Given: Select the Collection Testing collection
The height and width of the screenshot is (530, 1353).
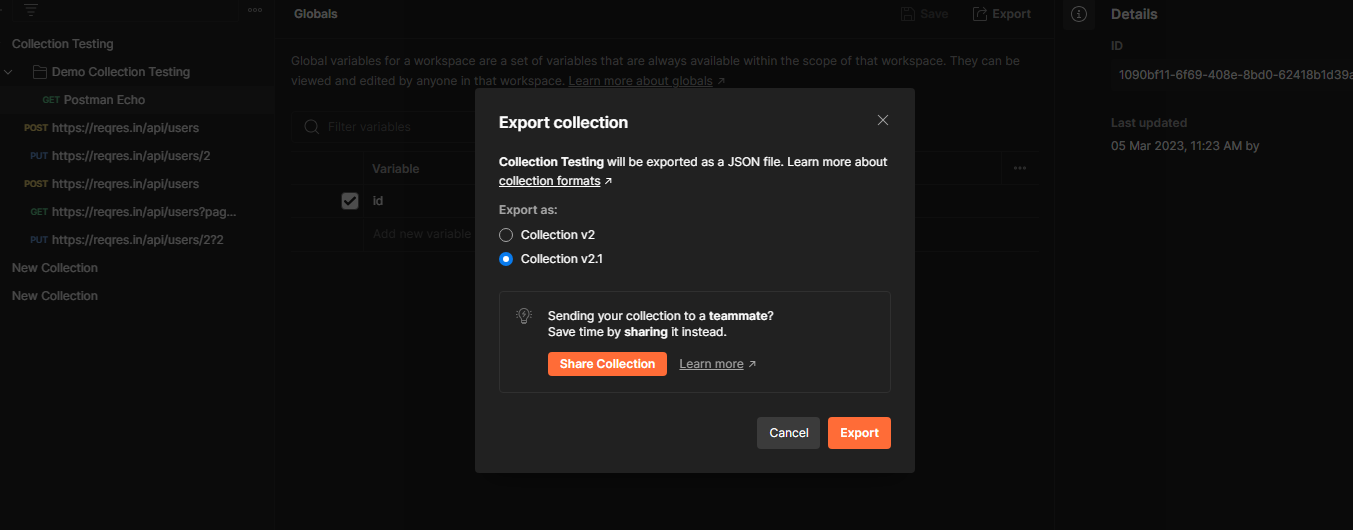Looking at the screenshot, I should coord(63,44).
